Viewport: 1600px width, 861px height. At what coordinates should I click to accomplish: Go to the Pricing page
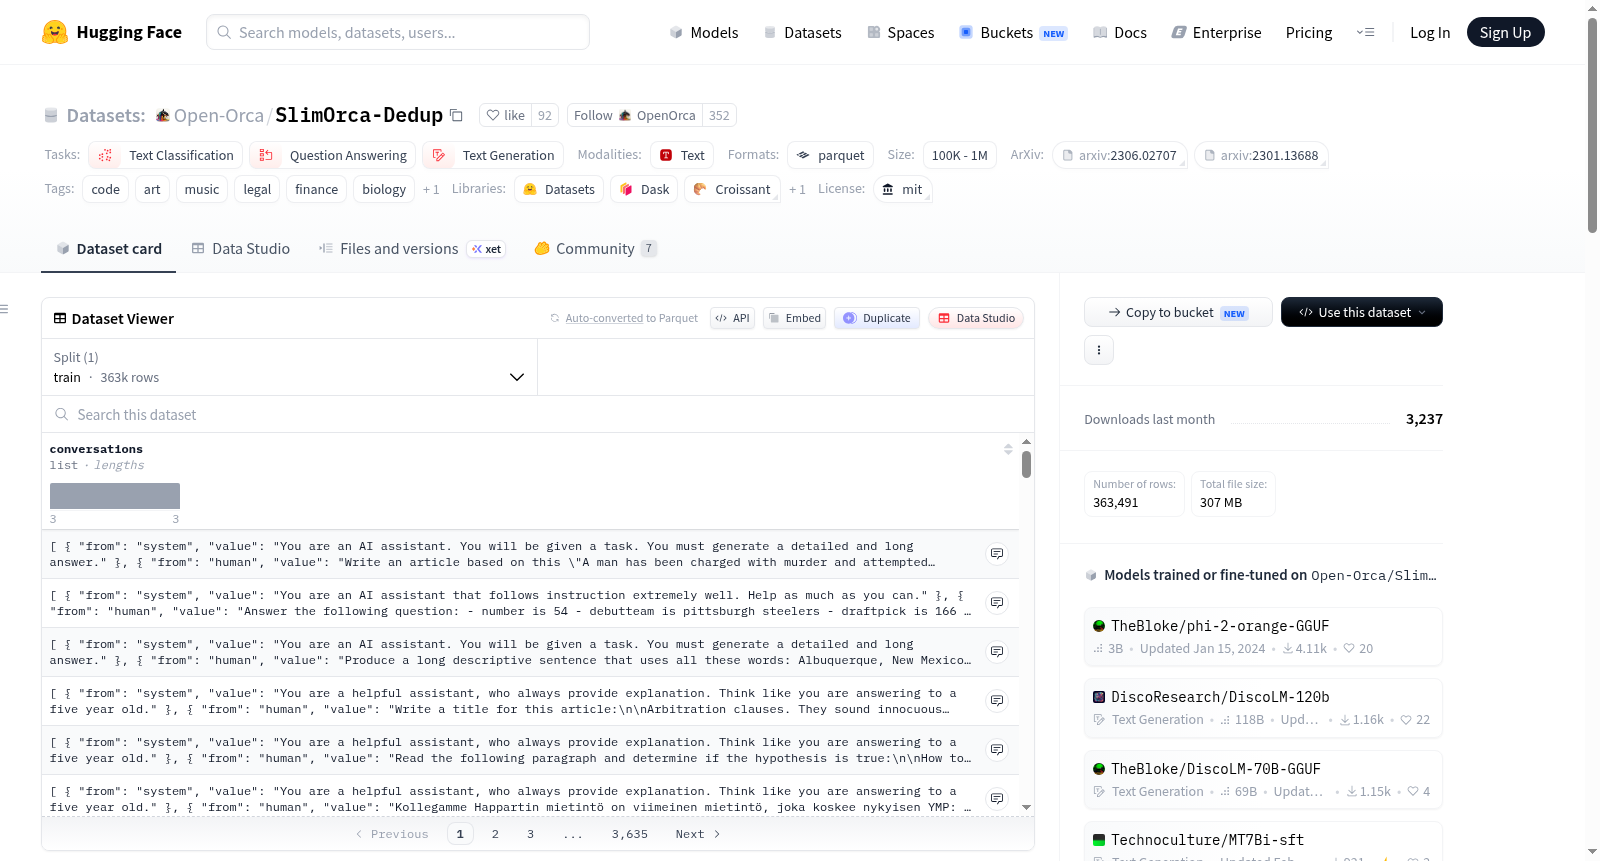(x=1309, y=32)
